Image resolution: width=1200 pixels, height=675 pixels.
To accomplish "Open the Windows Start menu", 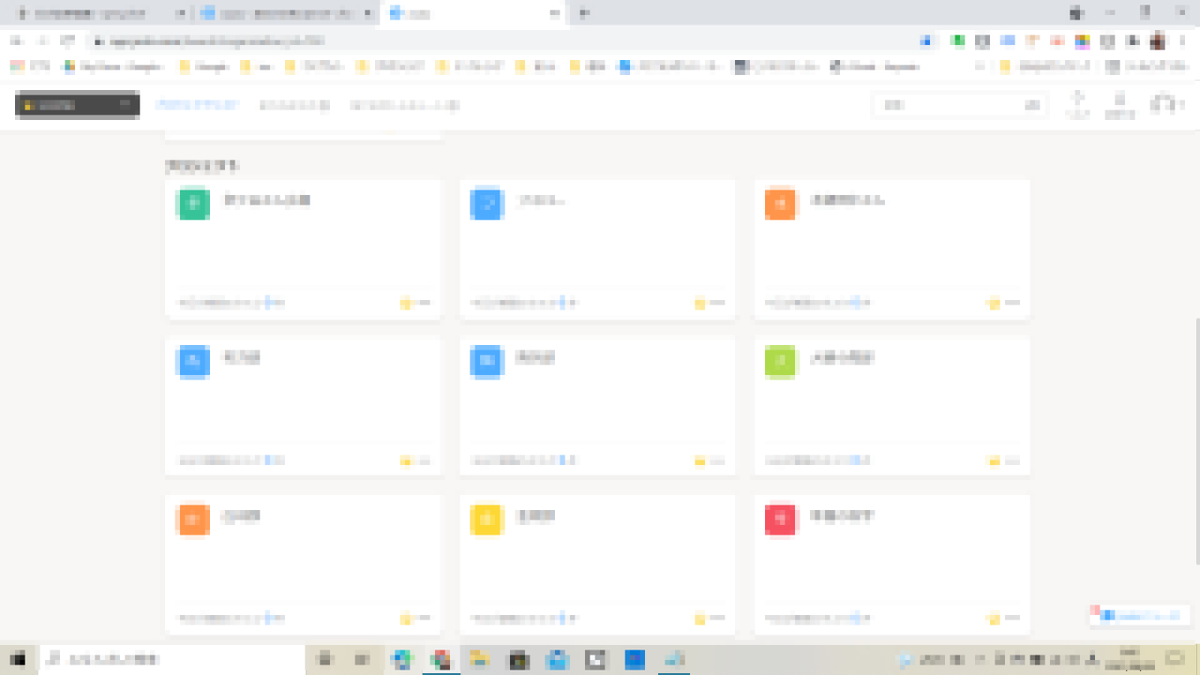I will pyautogui.click(x=18, y=659).
